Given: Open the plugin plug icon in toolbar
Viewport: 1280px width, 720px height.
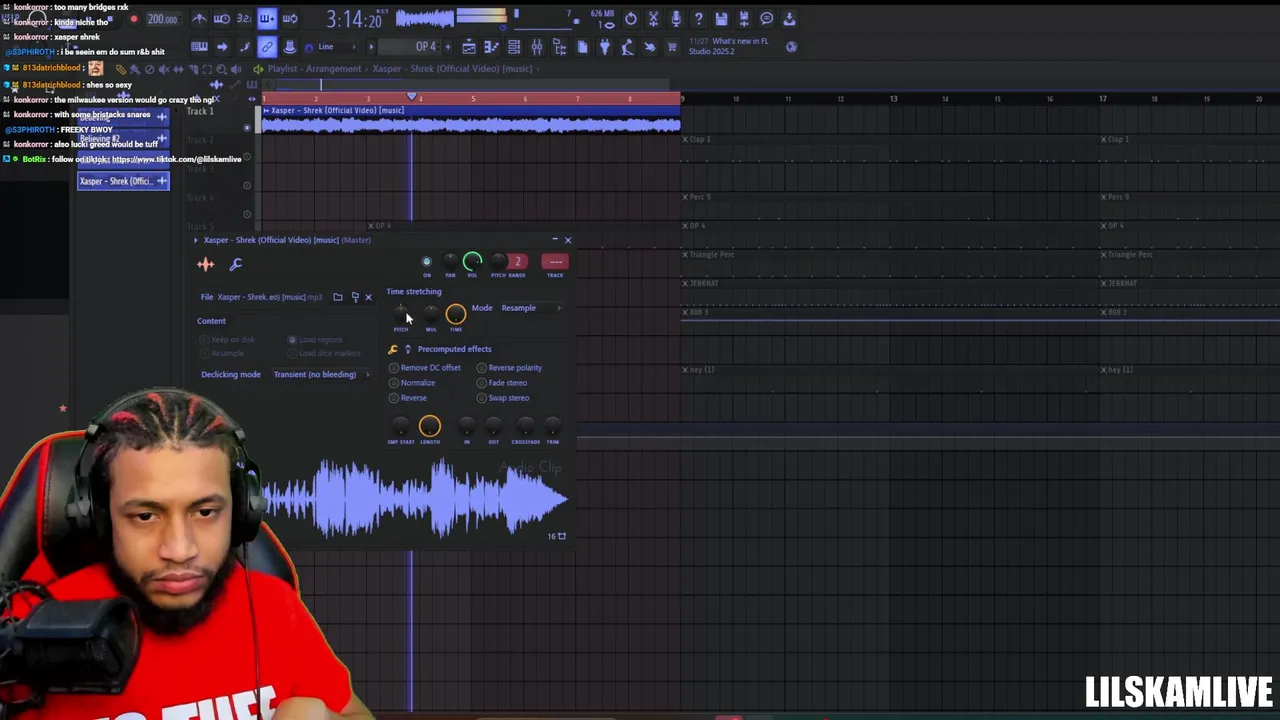Looking at the screenshot, I should [x=605, y=47].
